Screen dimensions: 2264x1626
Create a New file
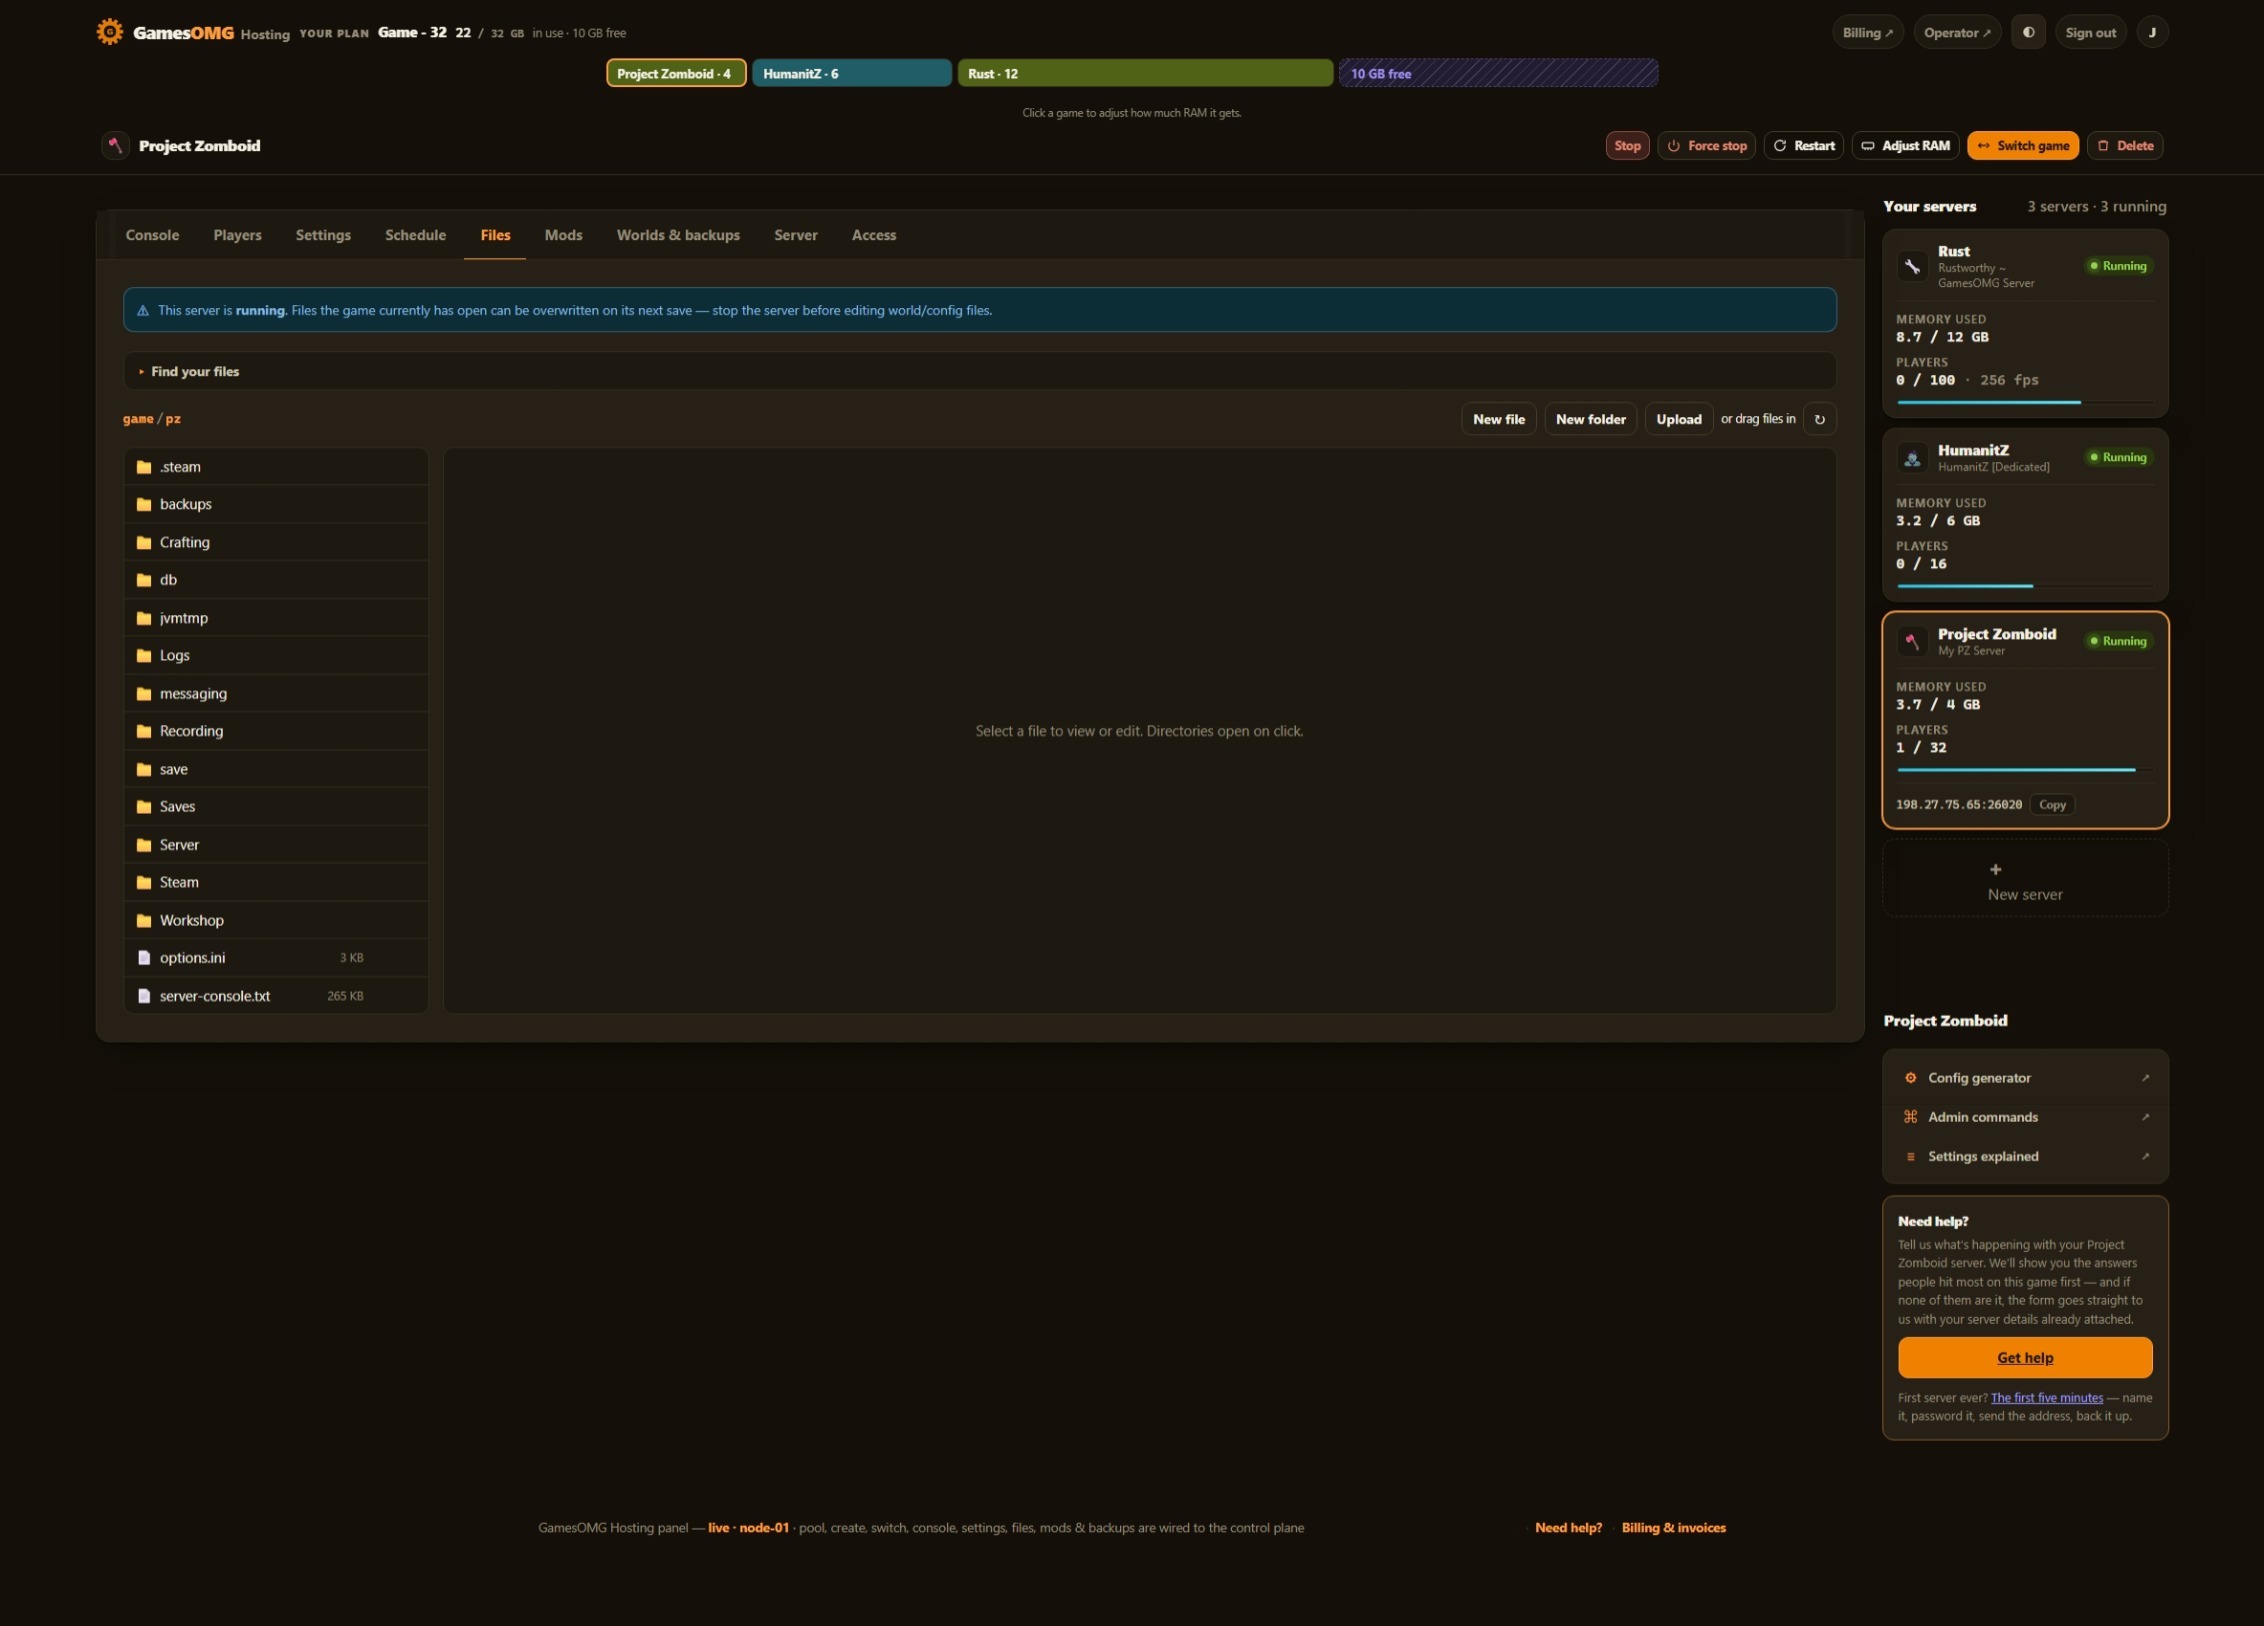click(x=1498, y=419)
